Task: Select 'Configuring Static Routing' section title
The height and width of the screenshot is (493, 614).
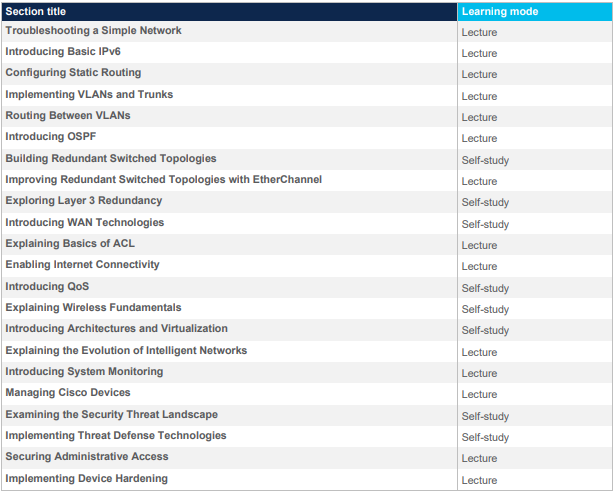Action: pos(73,73)
